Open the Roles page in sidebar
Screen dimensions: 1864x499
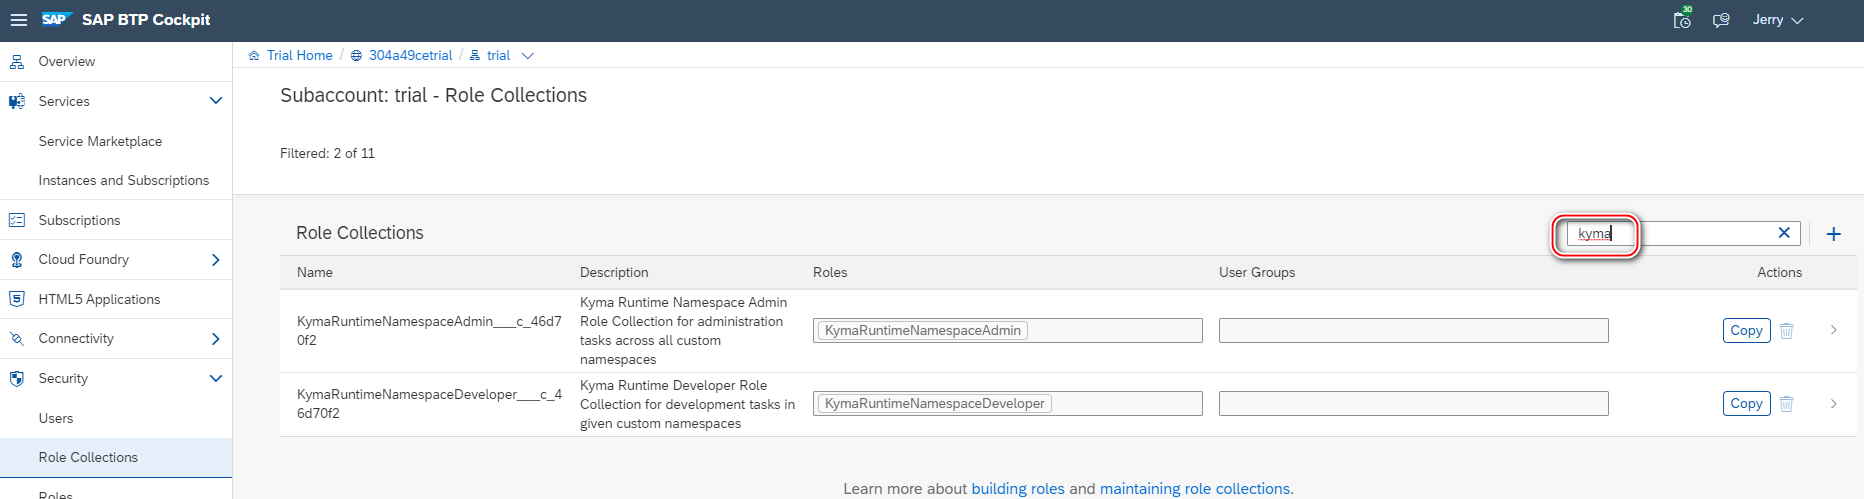pyautogui.click(x=56, y=494)
